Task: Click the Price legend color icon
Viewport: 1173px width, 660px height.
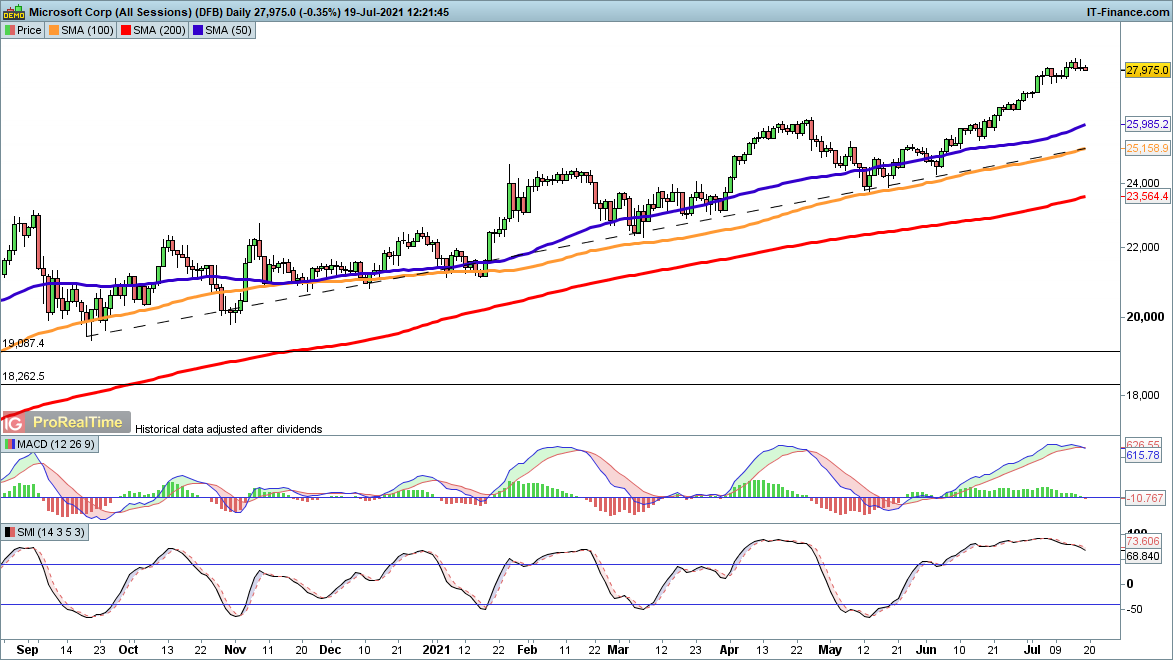Action: 10,31
